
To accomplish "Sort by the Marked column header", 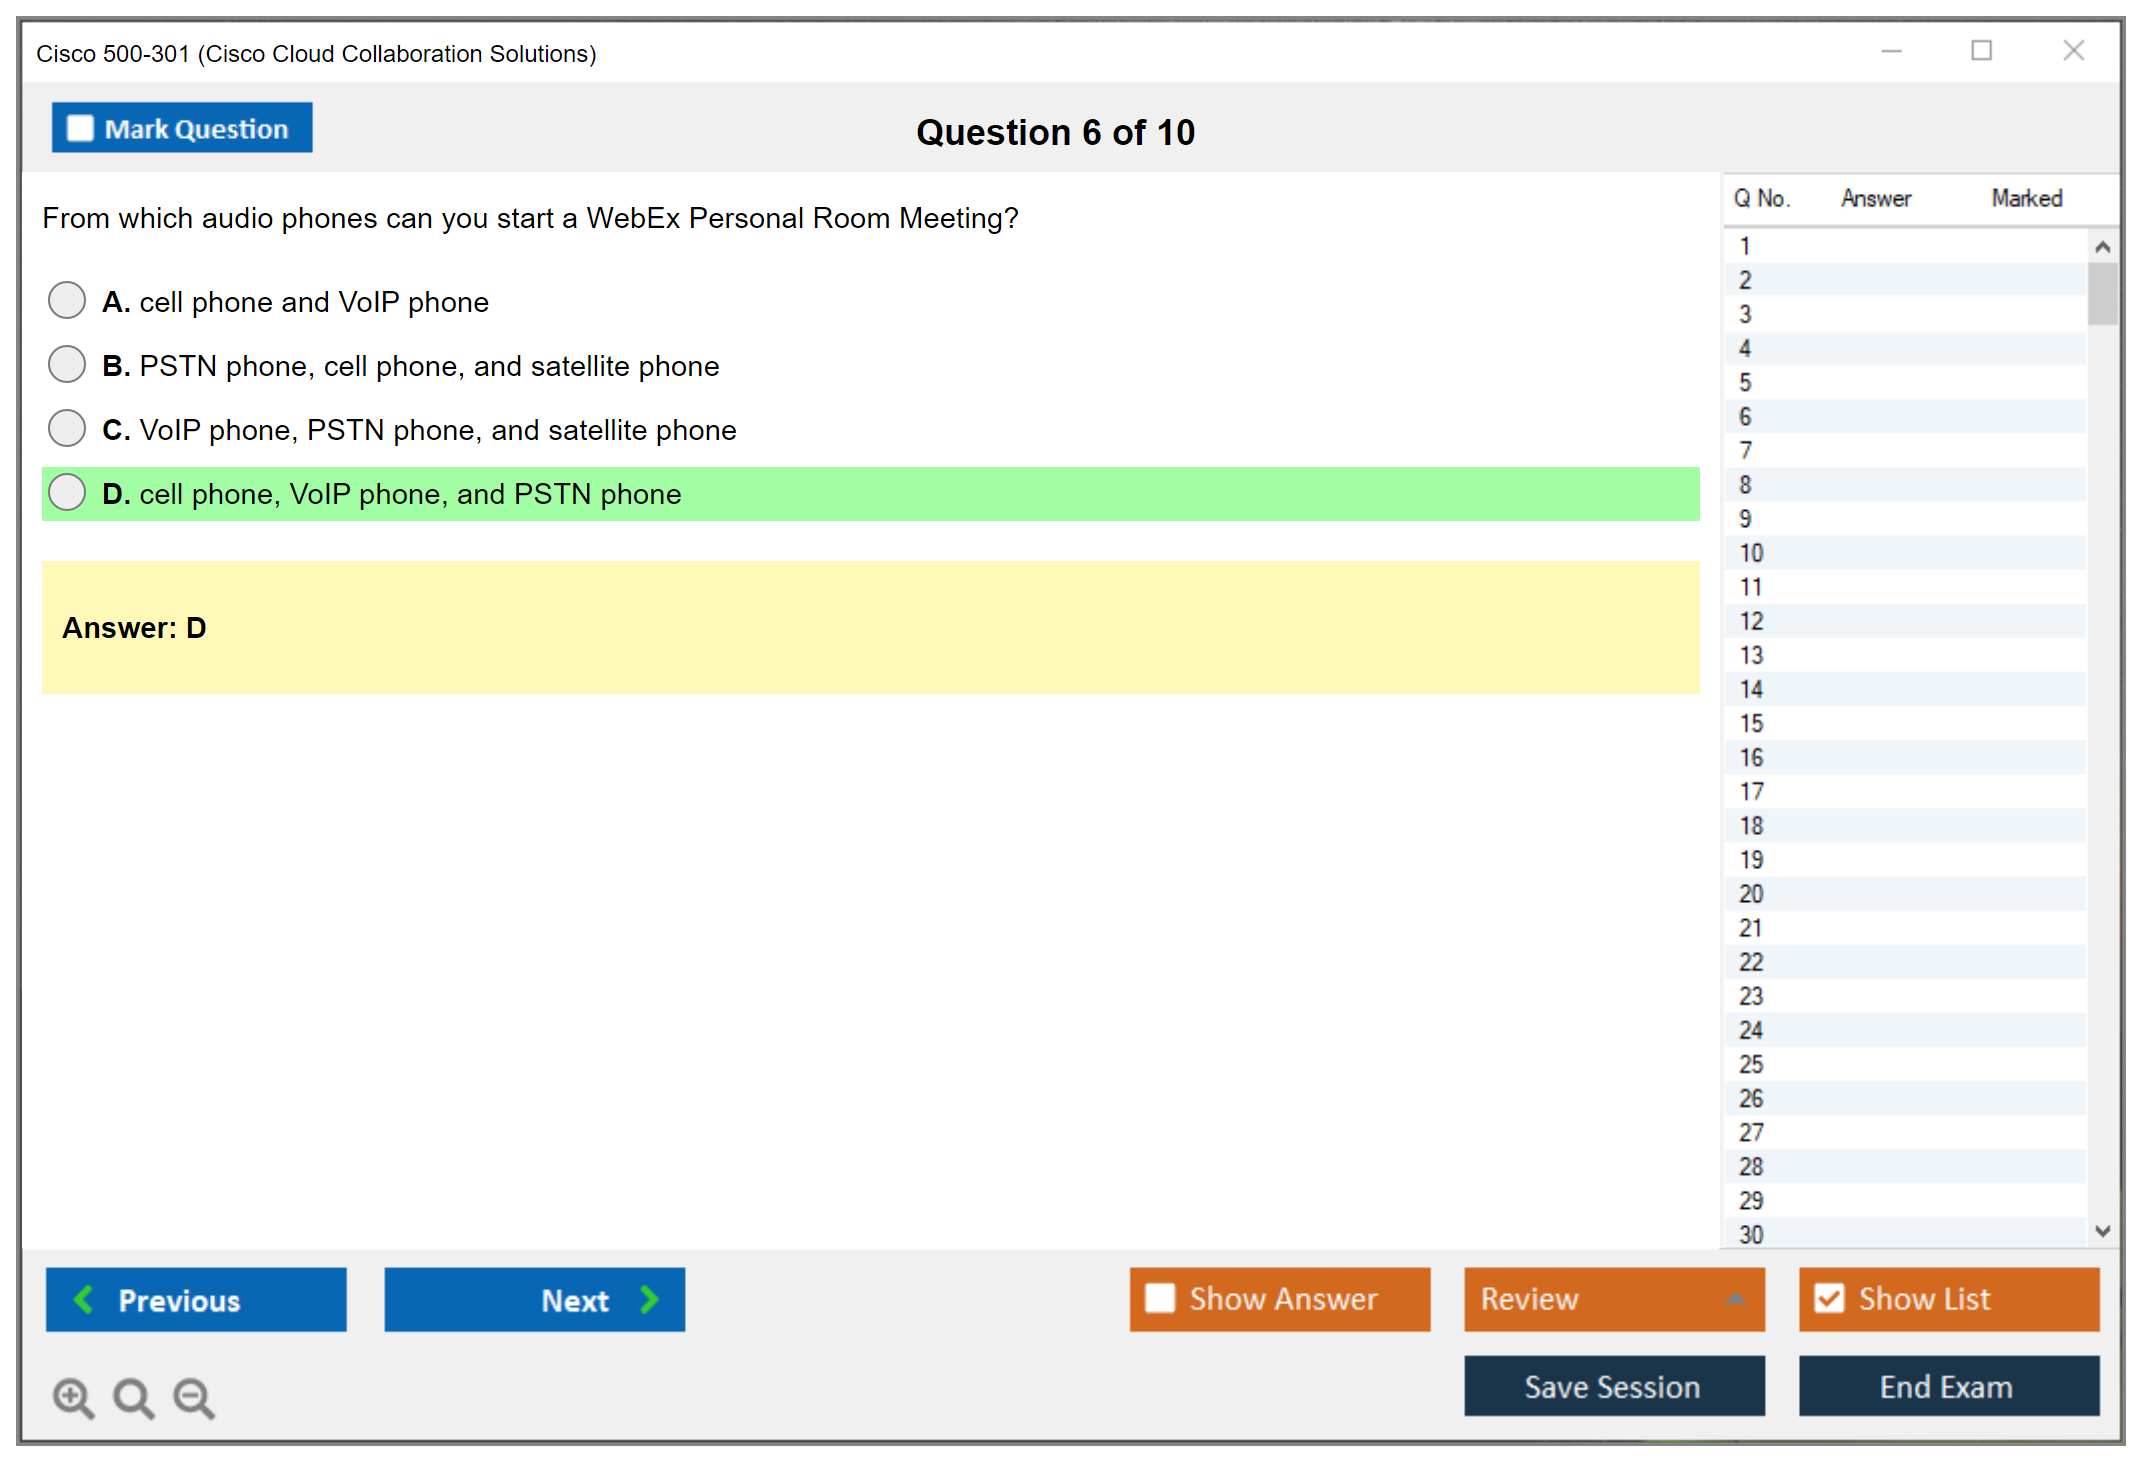I will point(2026,198).
